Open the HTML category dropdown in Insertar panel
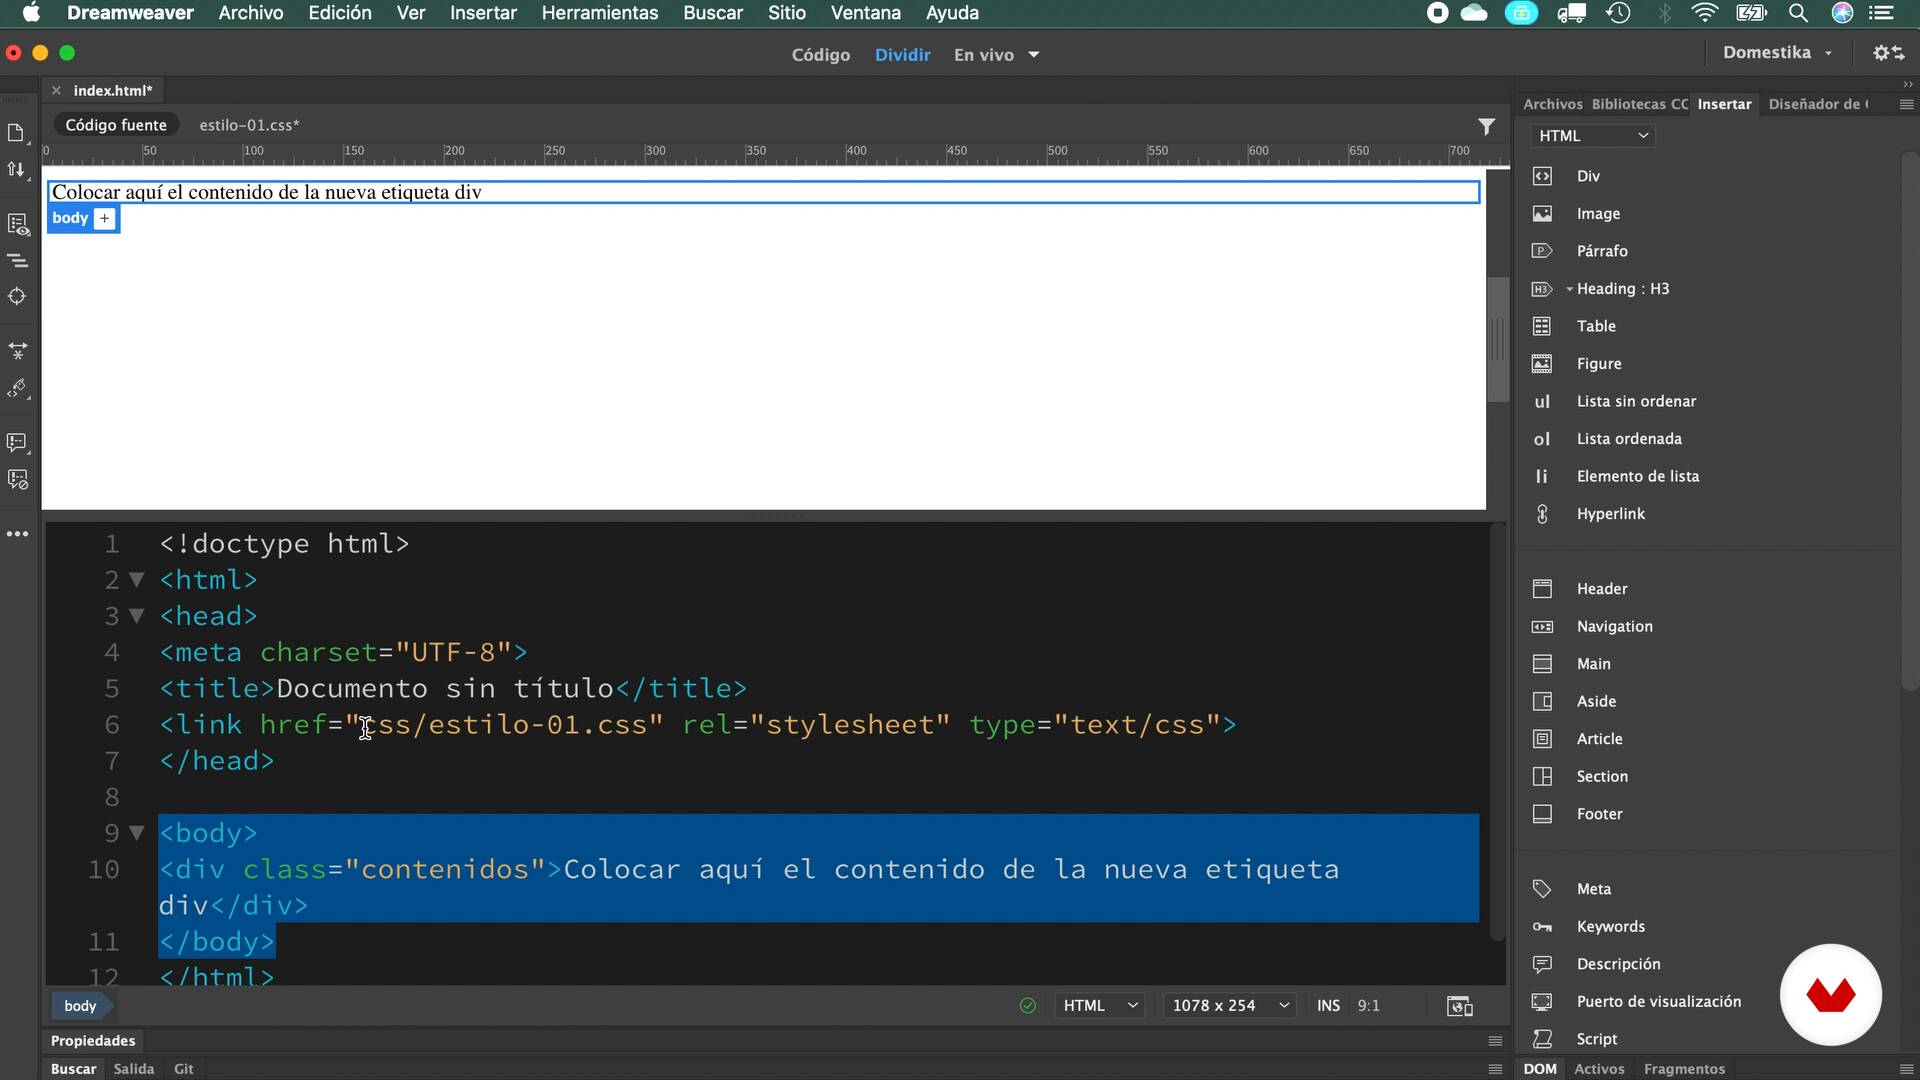Viewport: 1920px width, 1080px height. tap(1592, 136)
